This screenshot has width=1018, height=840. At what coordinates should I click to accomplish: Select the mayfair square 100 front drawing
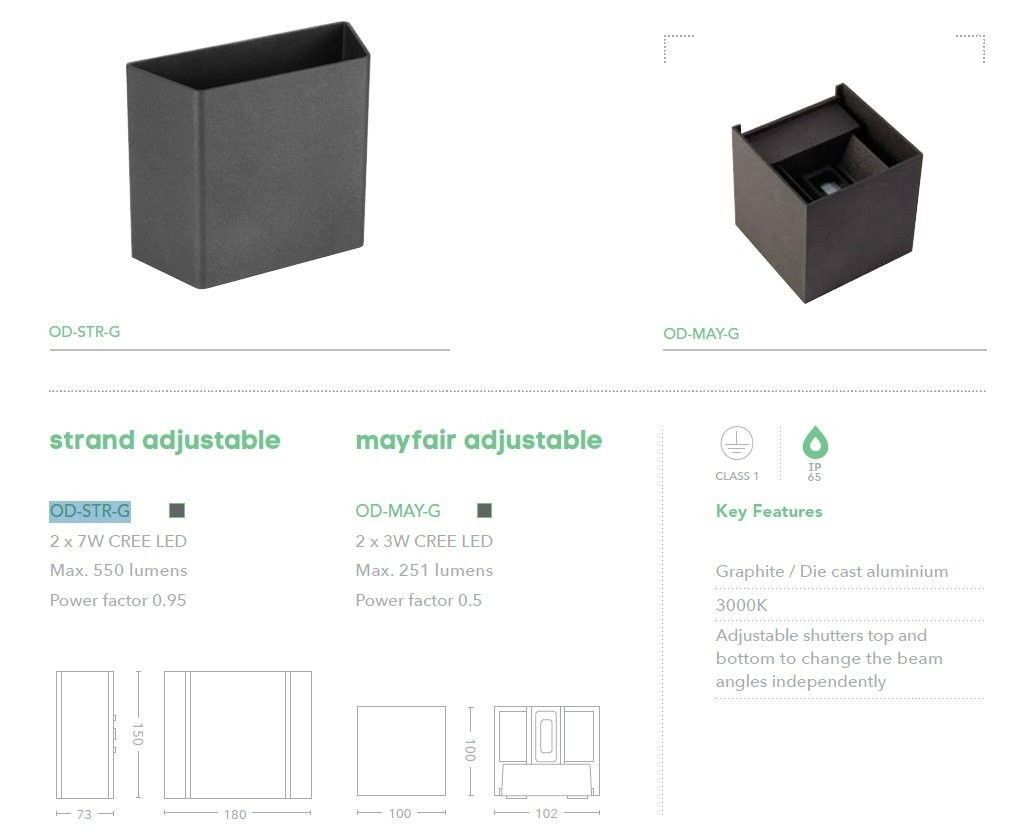pos(401,751)
